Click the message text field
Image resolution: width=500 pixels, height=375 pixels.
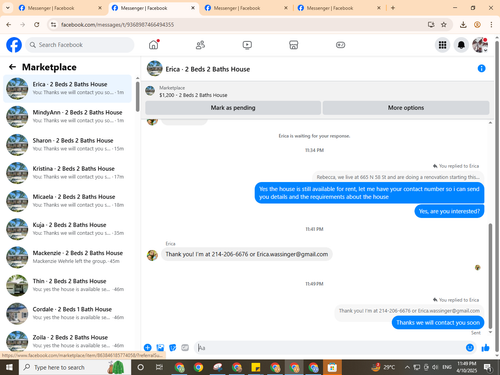coord(330,348)
